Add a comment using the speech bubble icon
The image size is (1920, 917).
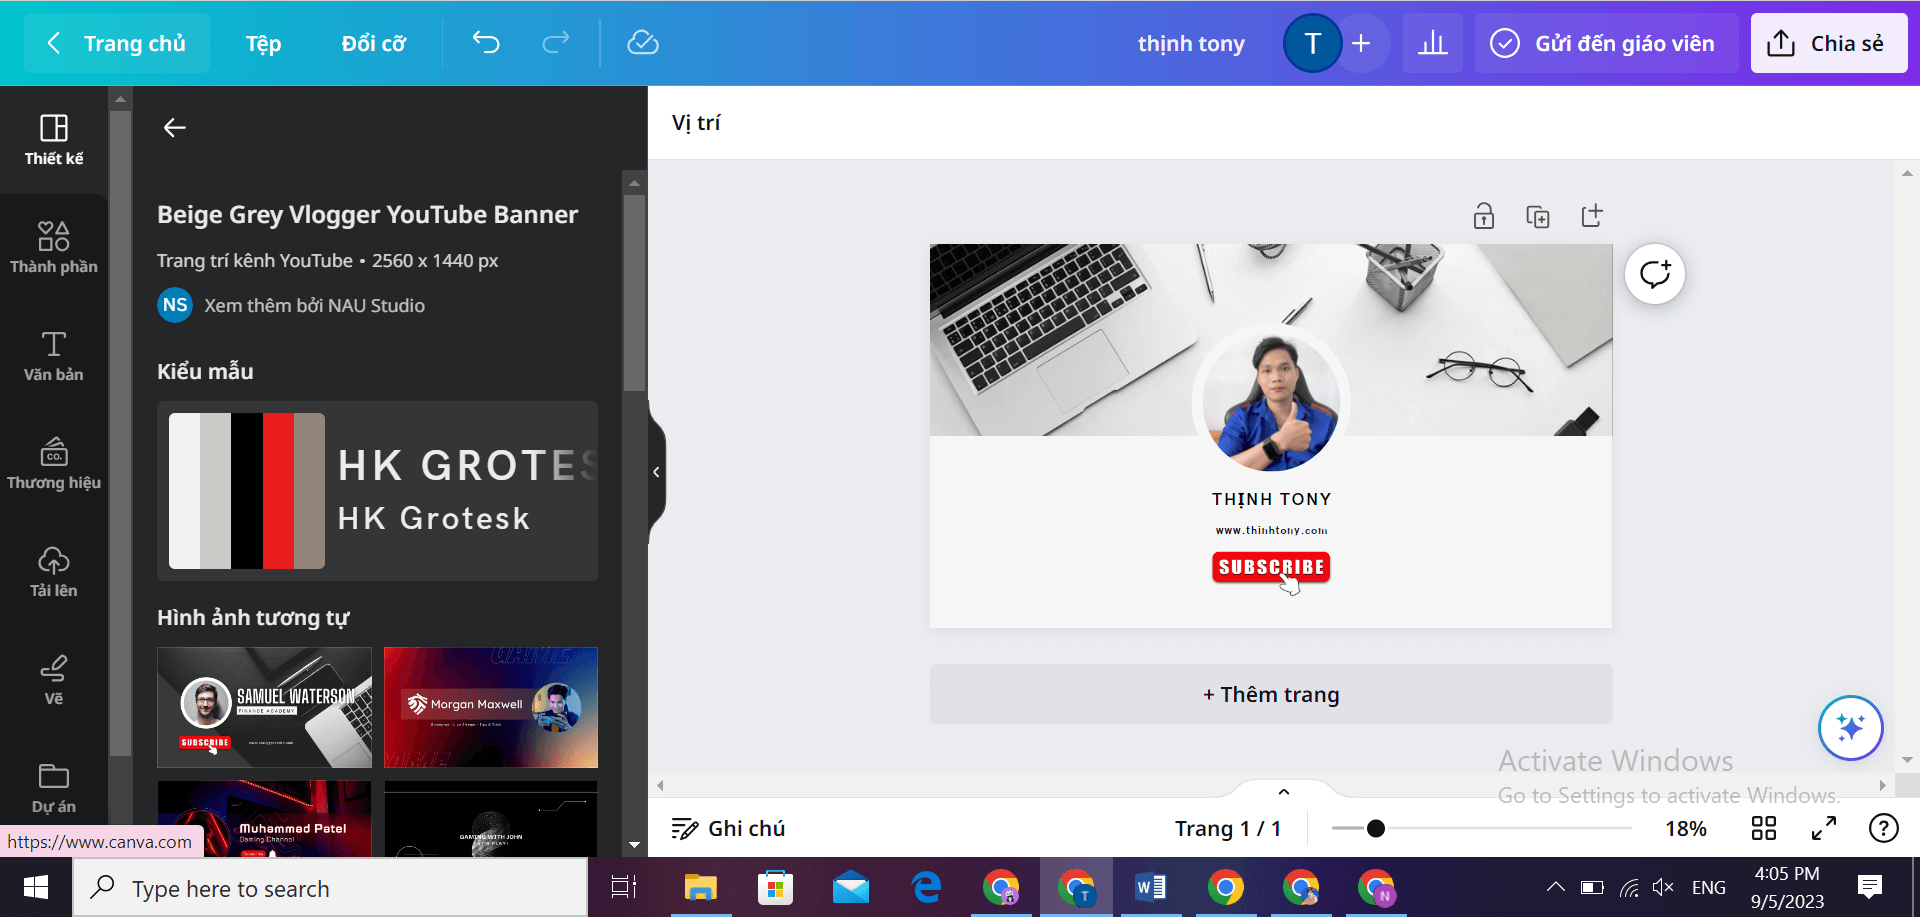pyautogui.click(x=1654, y=274)
